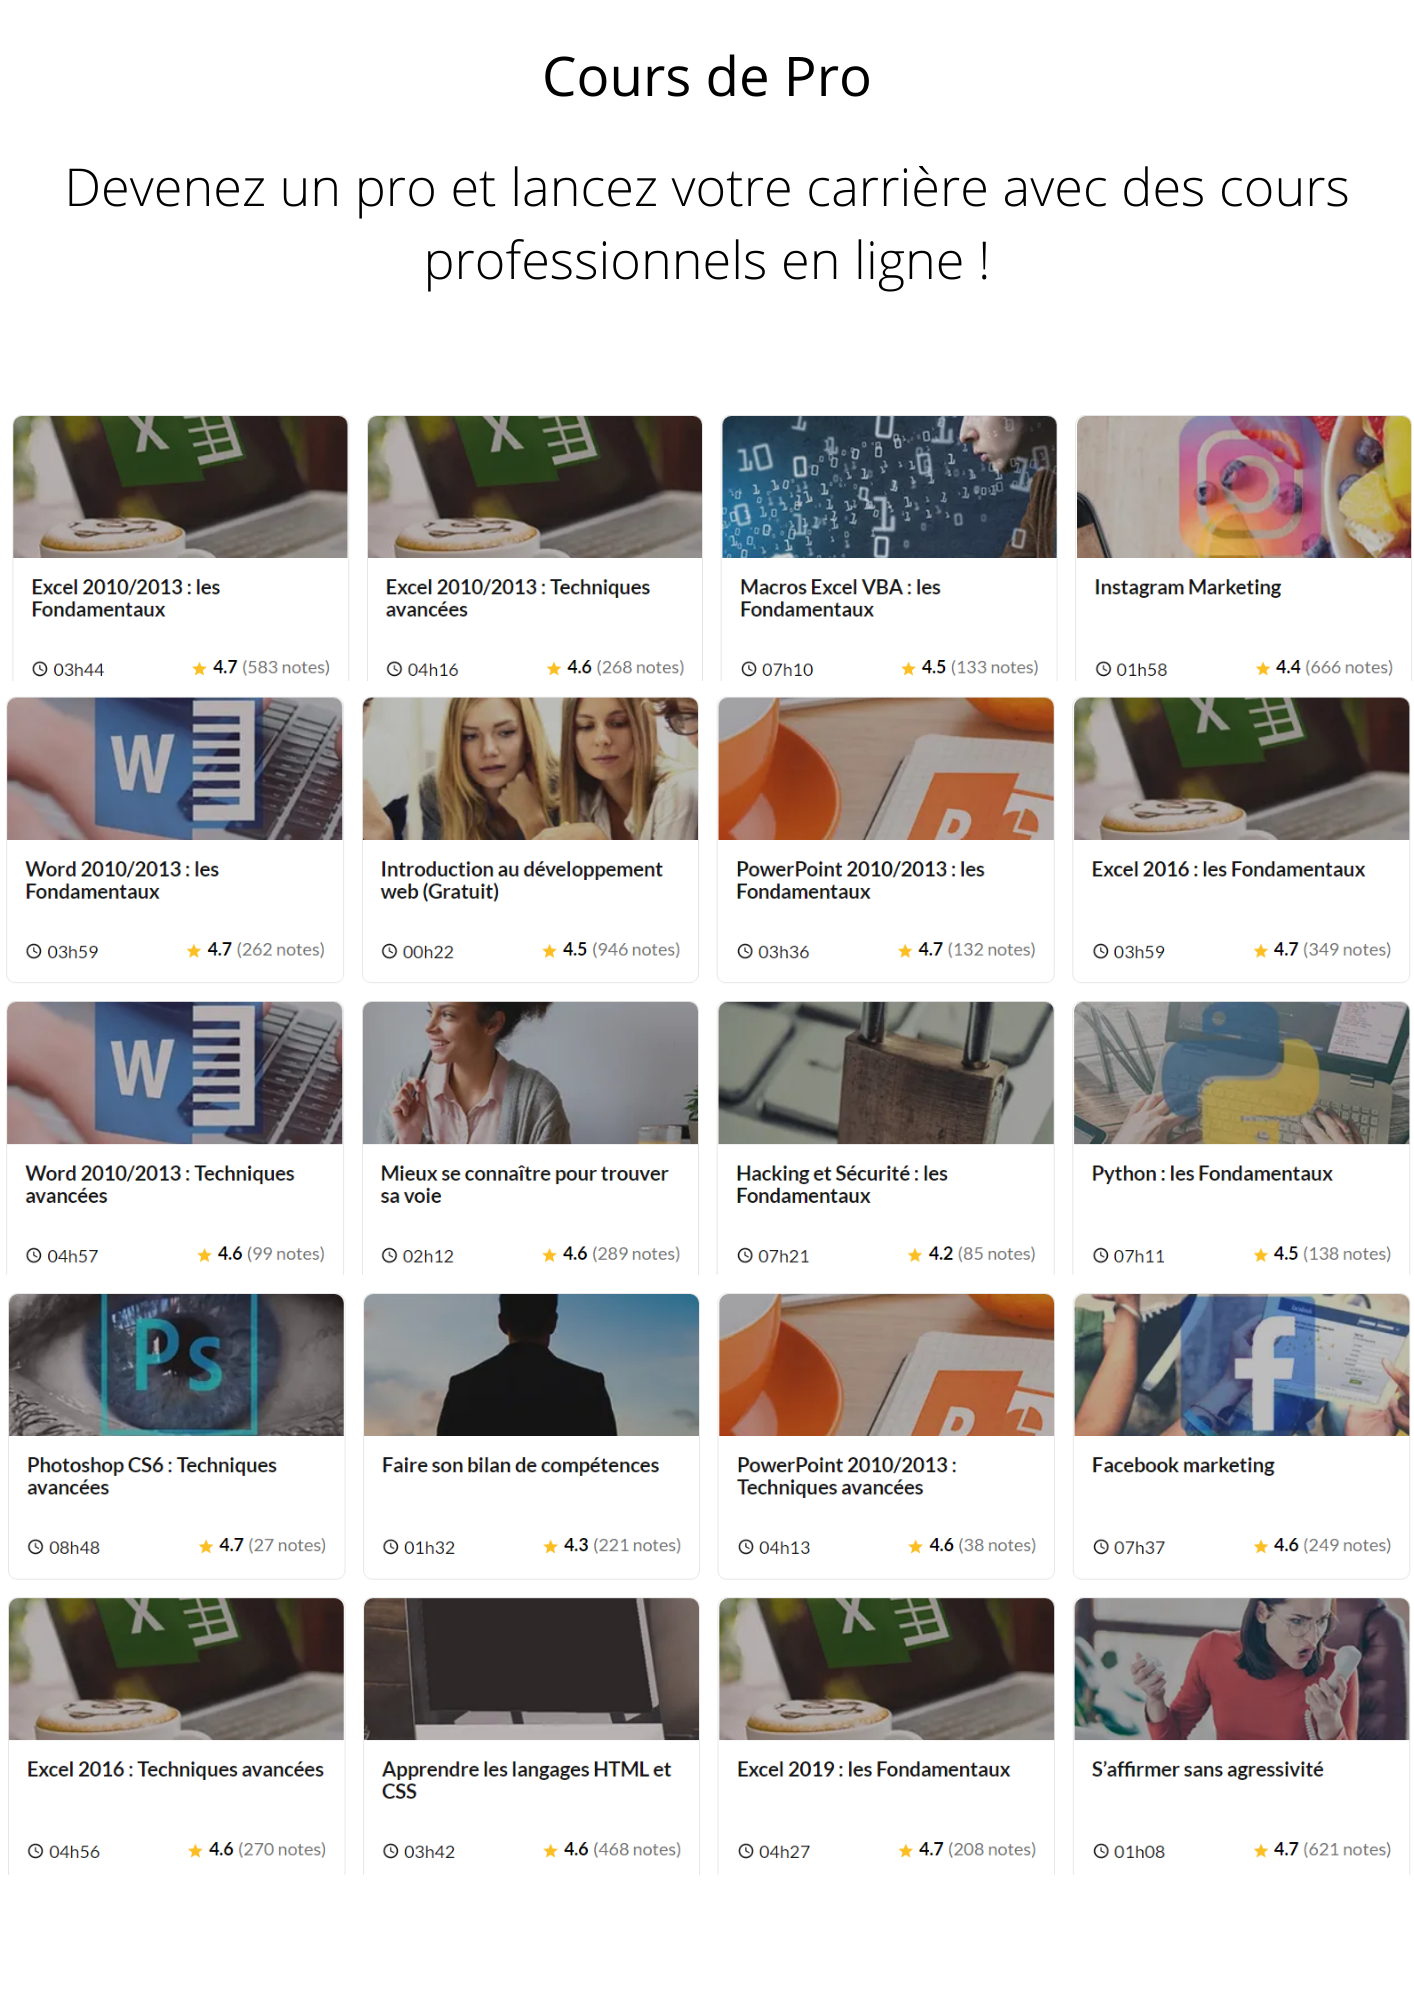The width and height of the screenshot is (1414, 2000).
Task: Click the Cours de Pro heading
Action: click(x=707, y=77)
